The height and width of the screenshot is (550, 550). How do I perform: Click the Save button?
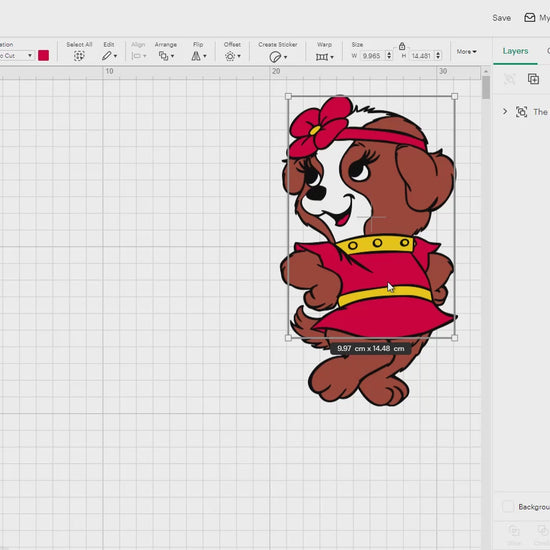pyautogui.click(x=501, y=18)
